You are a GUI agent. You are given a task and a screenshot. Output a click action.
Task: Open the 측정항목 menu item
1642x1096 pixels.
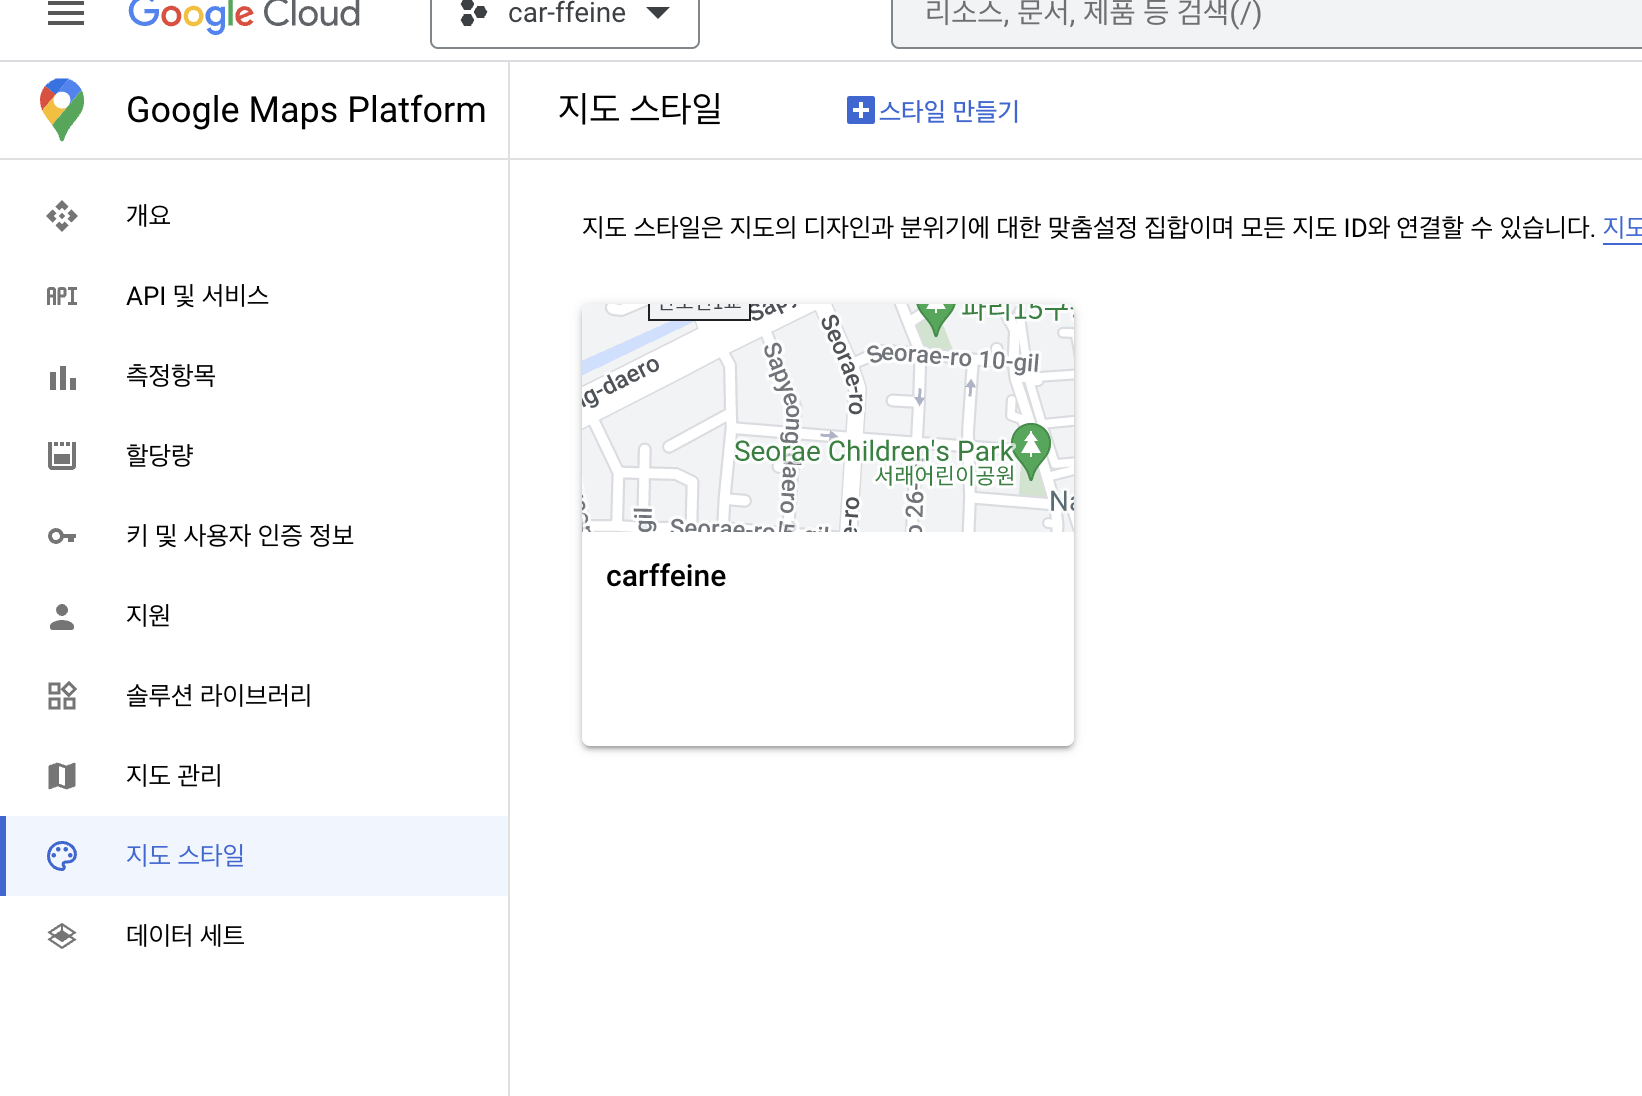pyautogui.click(x=254, y=376)
